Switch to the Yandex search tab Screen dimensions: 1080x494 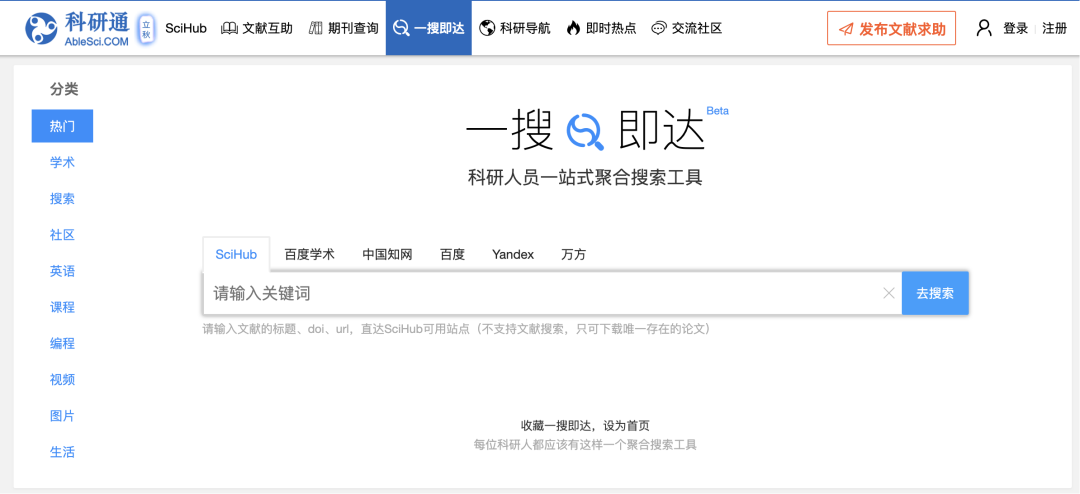pos(513,254)
